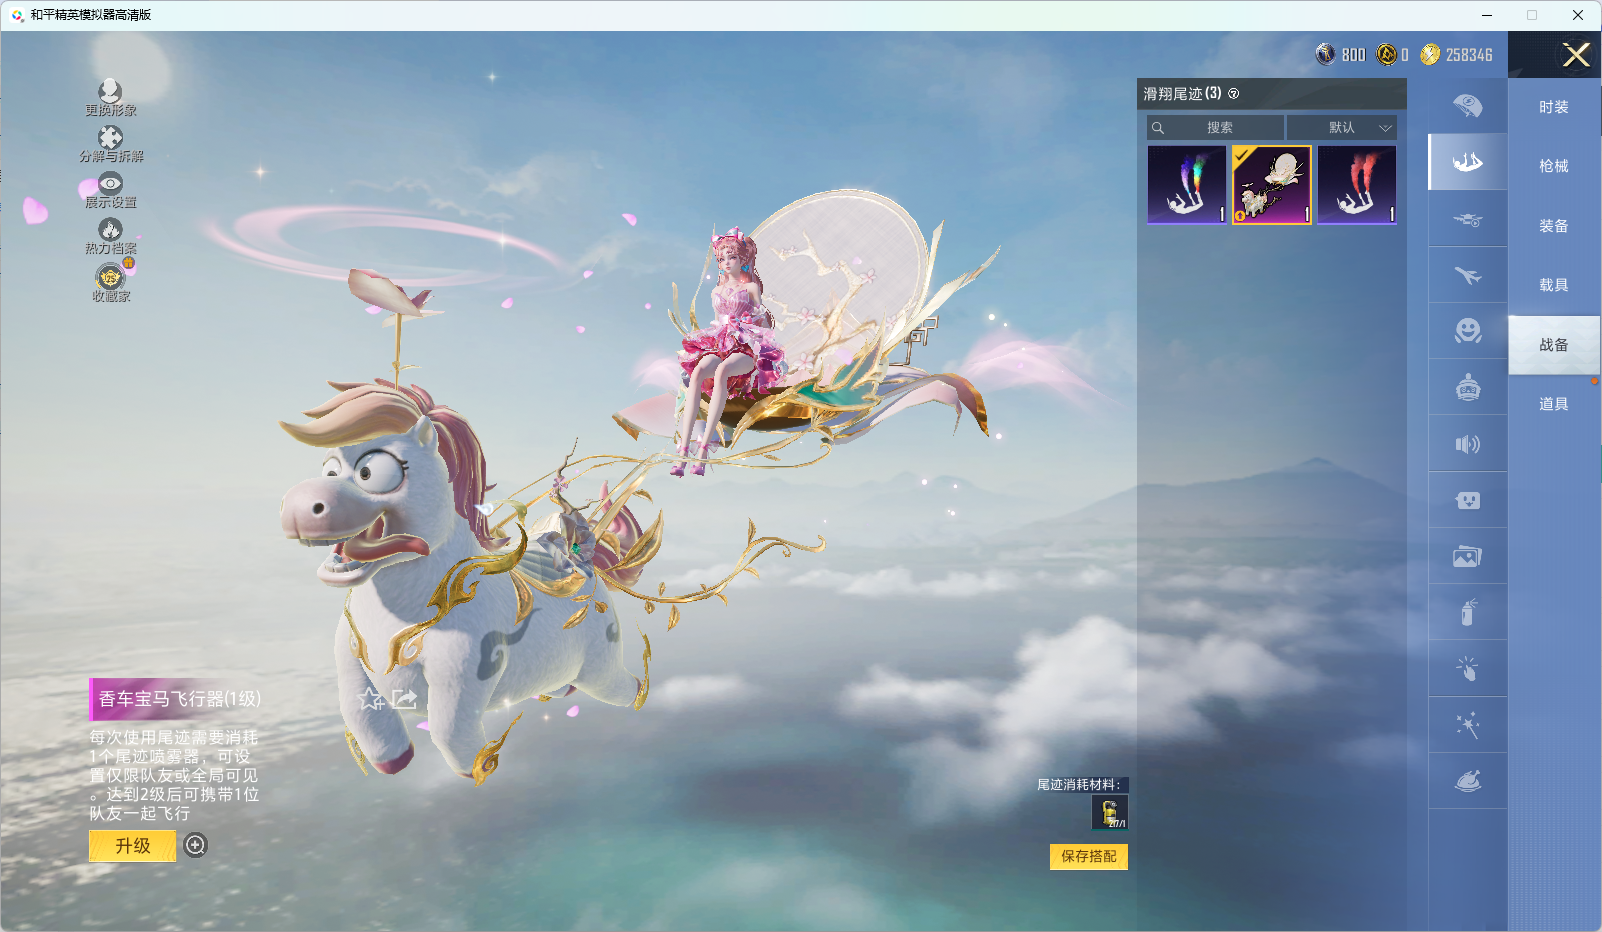Click the magnifier zoom icon beside 升级

(x=196, y=846)
